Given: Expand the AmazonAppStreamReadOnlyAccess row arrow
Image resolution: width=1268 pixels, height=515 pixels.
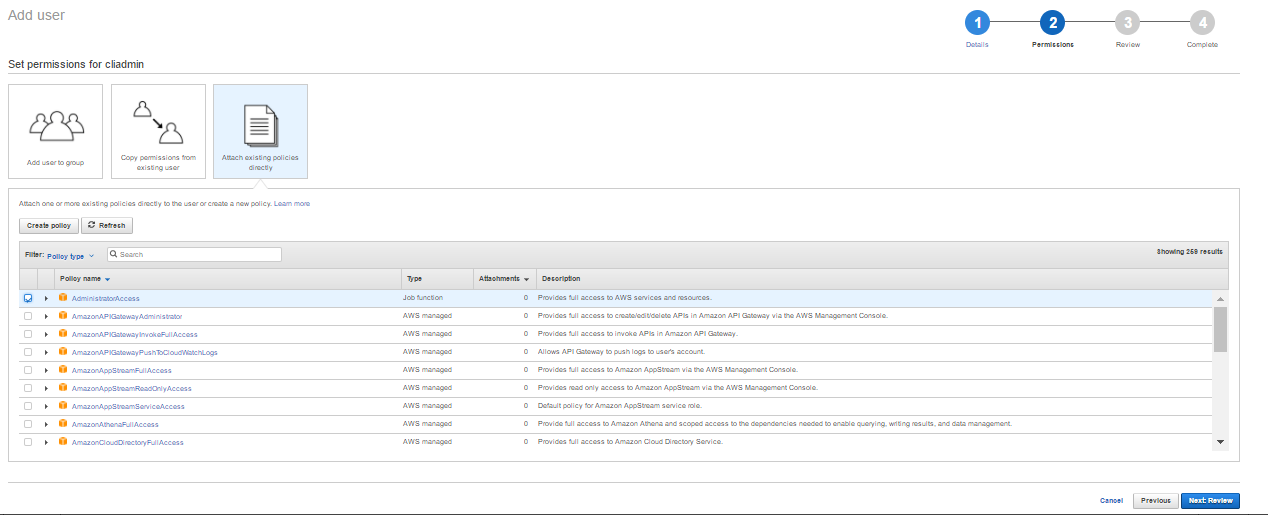Looking at the screenshot, I should [x=46, y=388].
